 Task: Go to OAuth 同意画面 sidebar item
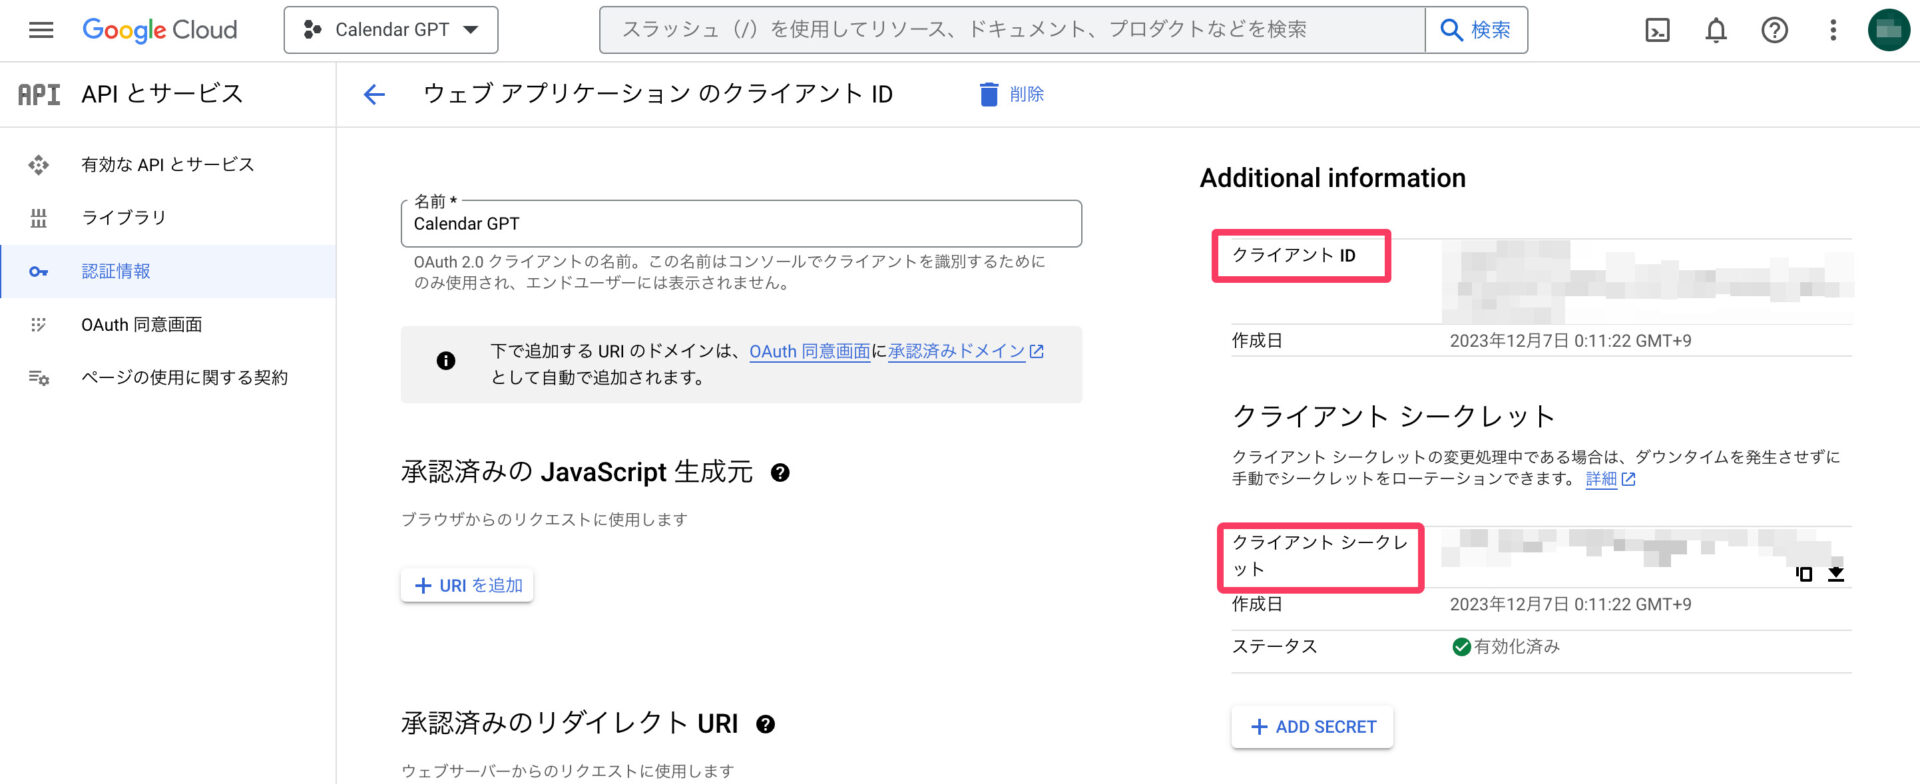[141, 325]
